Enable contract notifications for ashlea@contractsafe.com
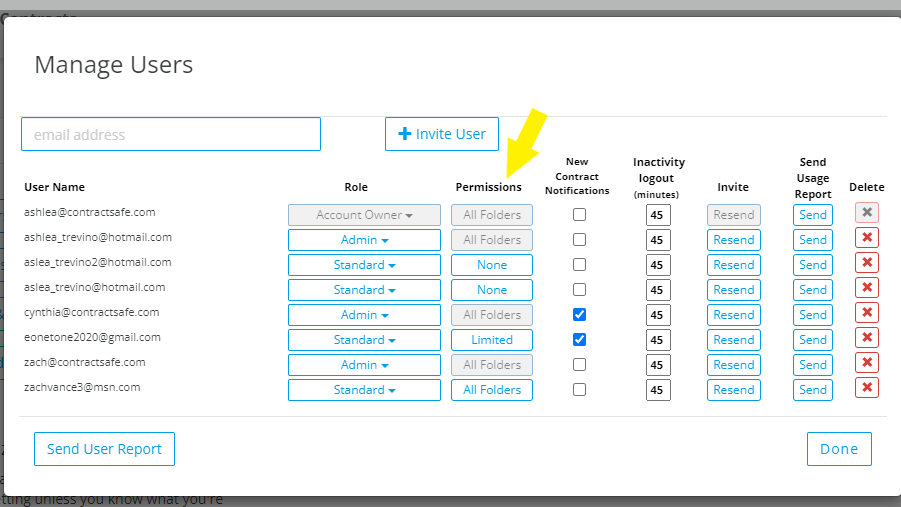Viewport: 901px width, 507px height. 579,215
